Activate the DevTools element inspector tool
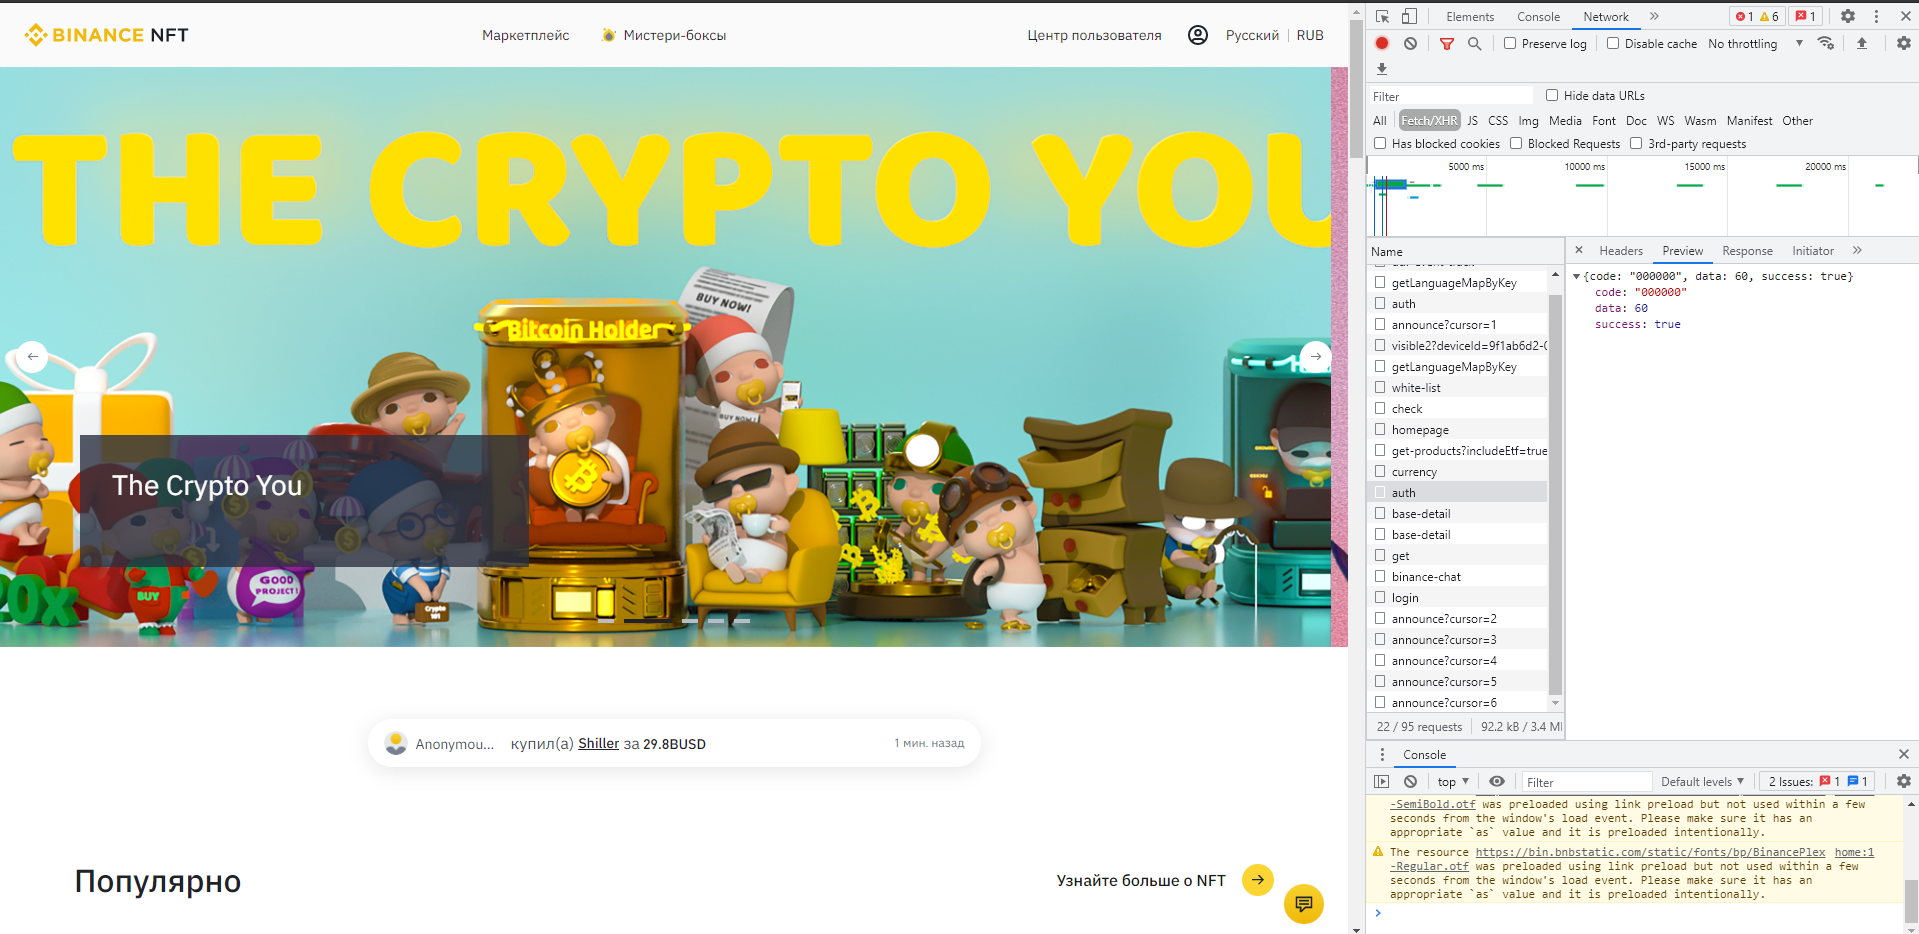The height and width of the screenshot is (934, 1919). click(x=1382, y=16)
